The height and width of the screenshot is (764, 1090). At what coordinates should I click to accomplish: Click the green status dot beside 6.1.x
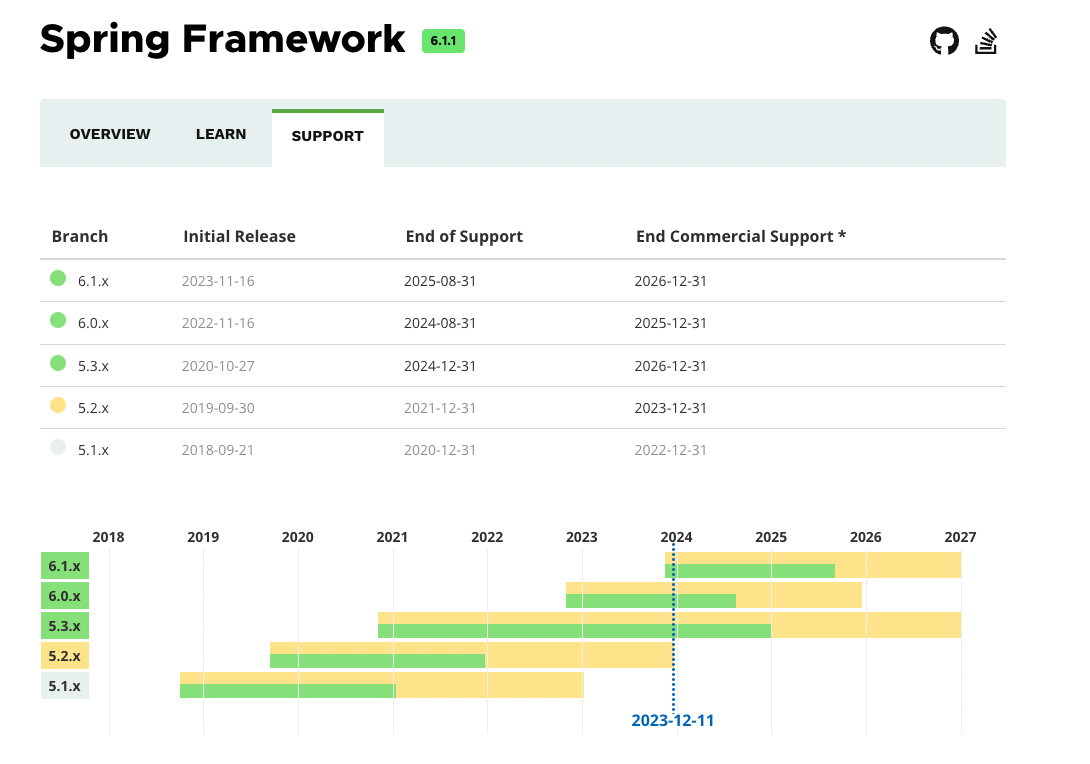(x=57, y=278)
